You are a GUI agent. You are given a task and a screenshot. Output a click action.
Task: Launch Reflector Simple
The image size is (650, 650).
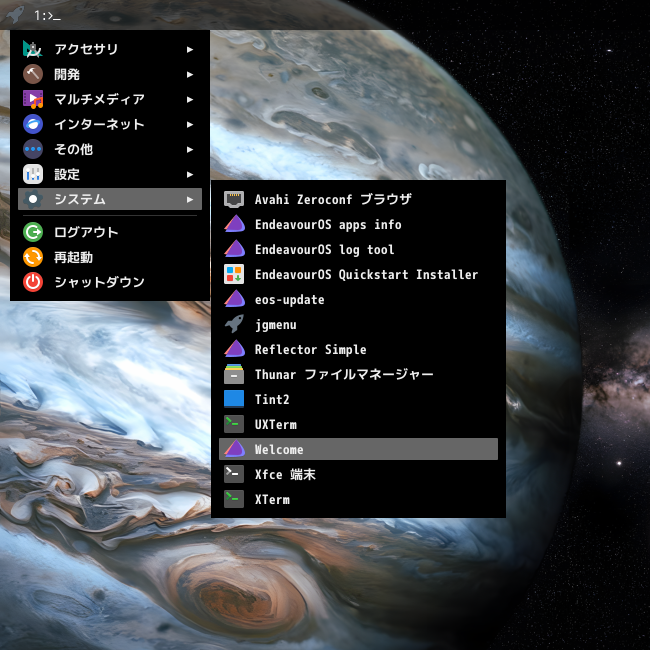358,349
